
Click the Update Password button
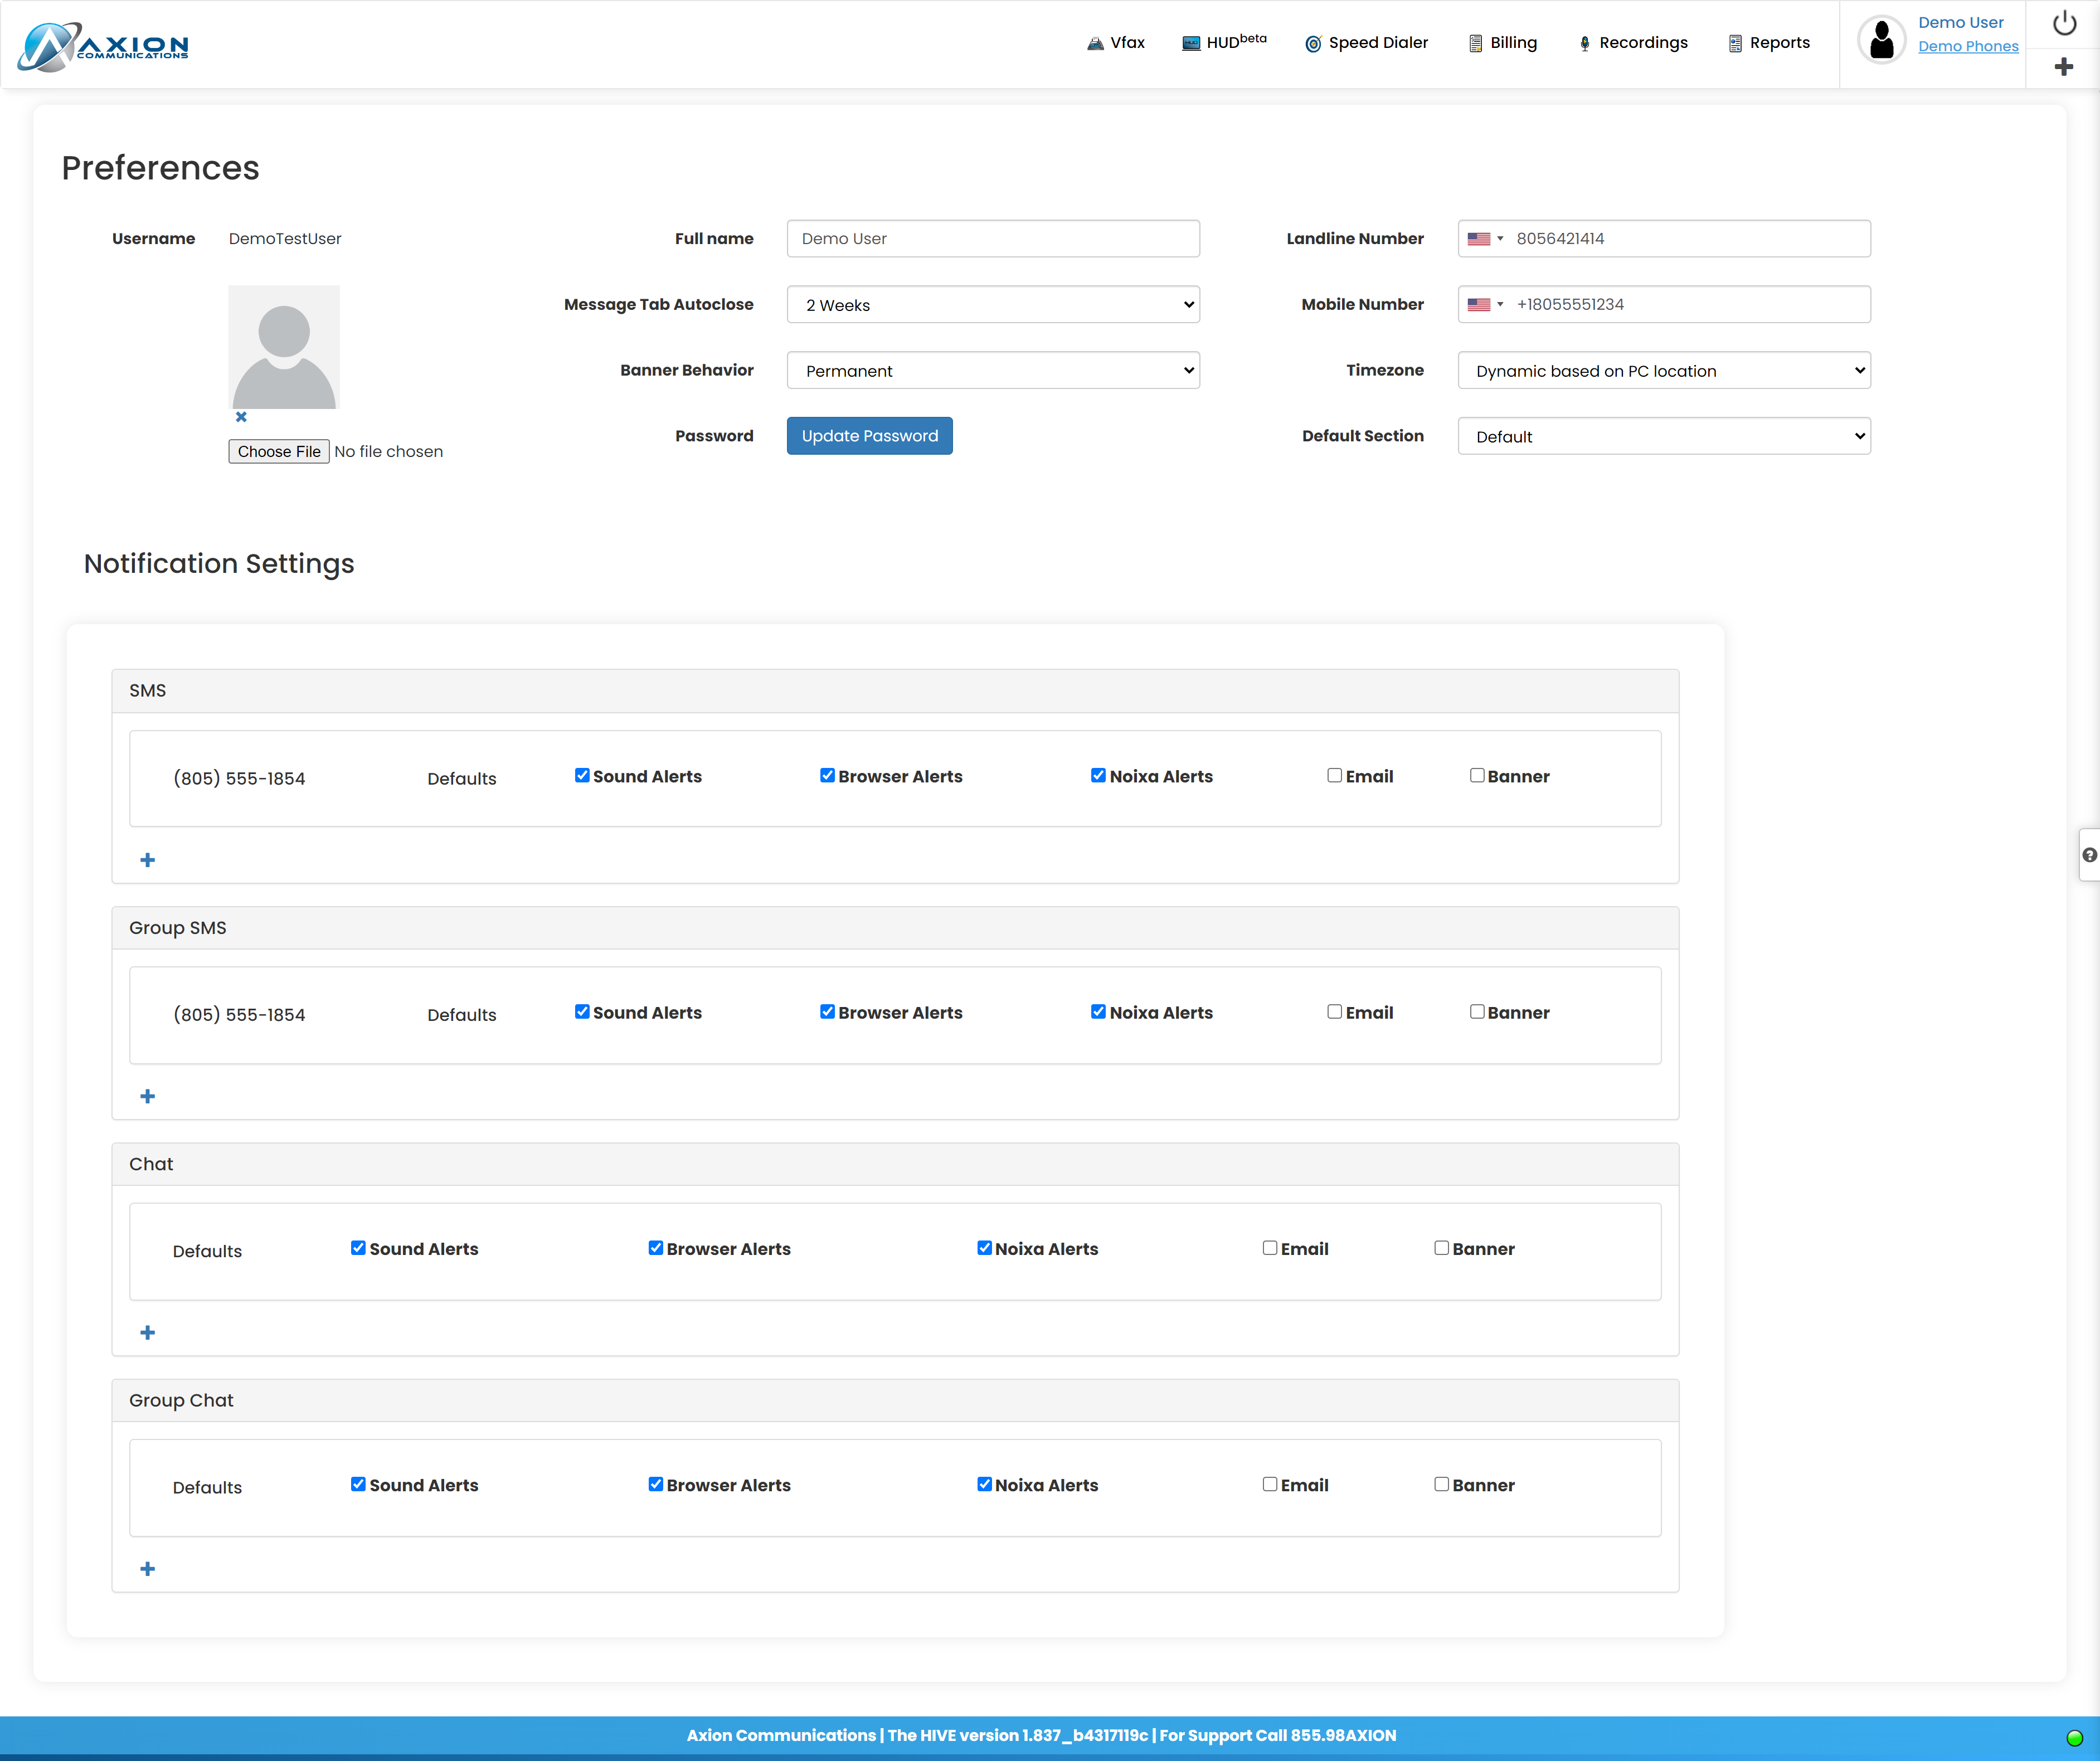(x=869, y=436)
